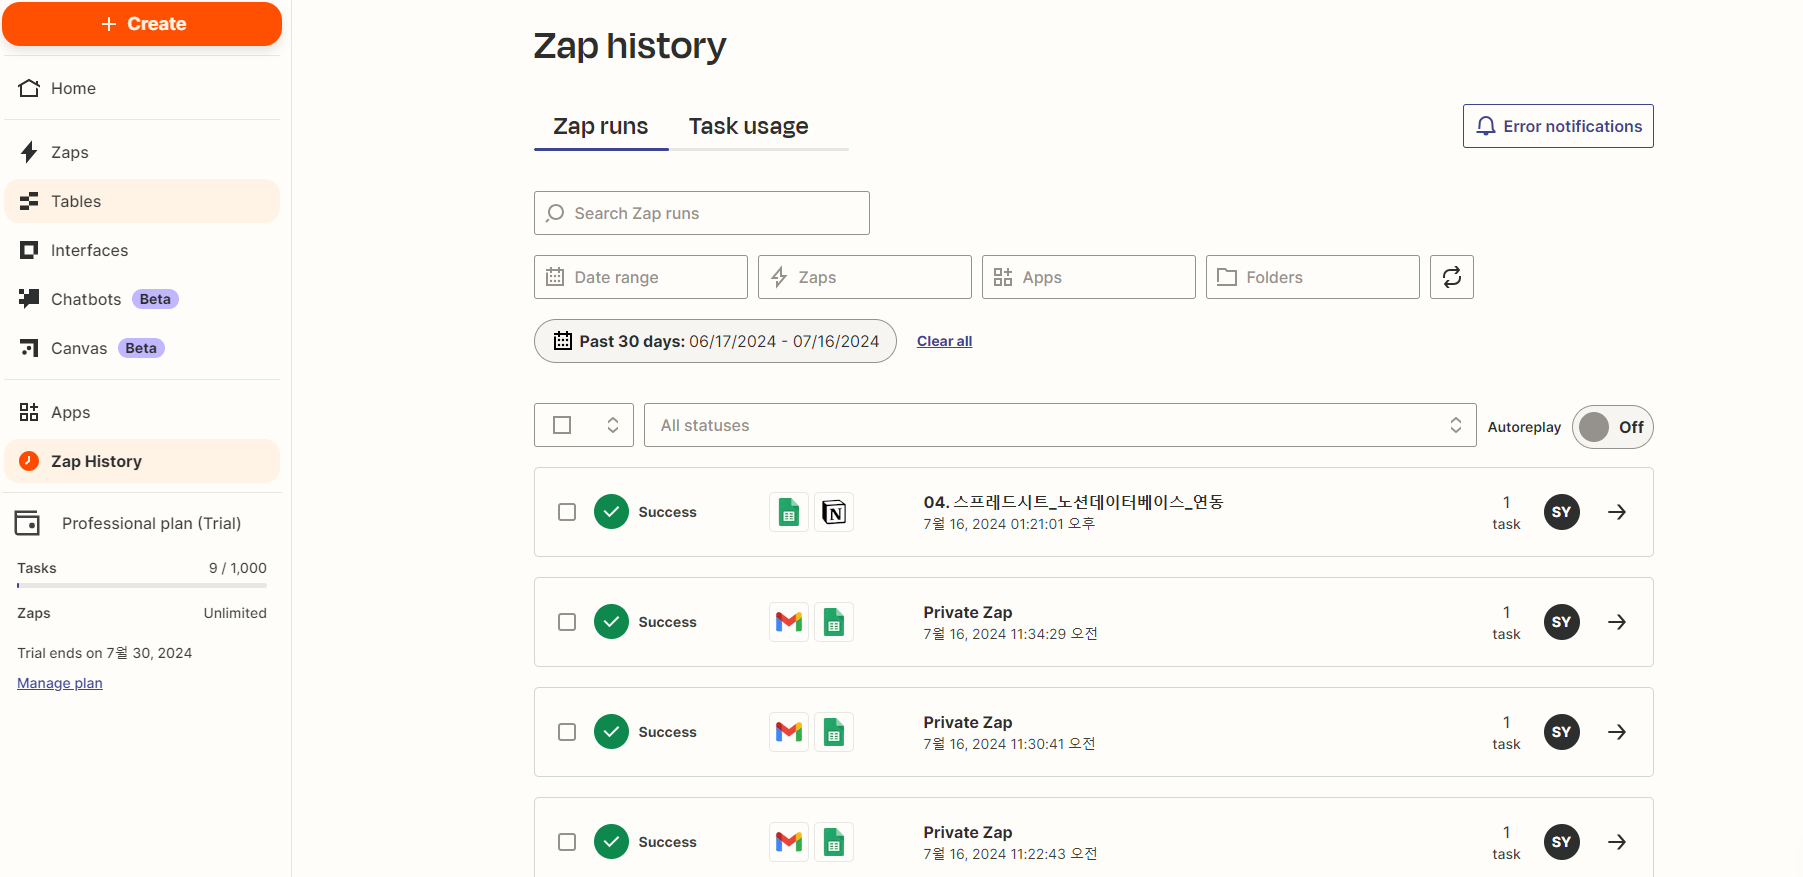Click Google Sheets icon in 11:30:41 run
Screen dimensions: 1803x877
pyautogui.click(x=834, y=732)
